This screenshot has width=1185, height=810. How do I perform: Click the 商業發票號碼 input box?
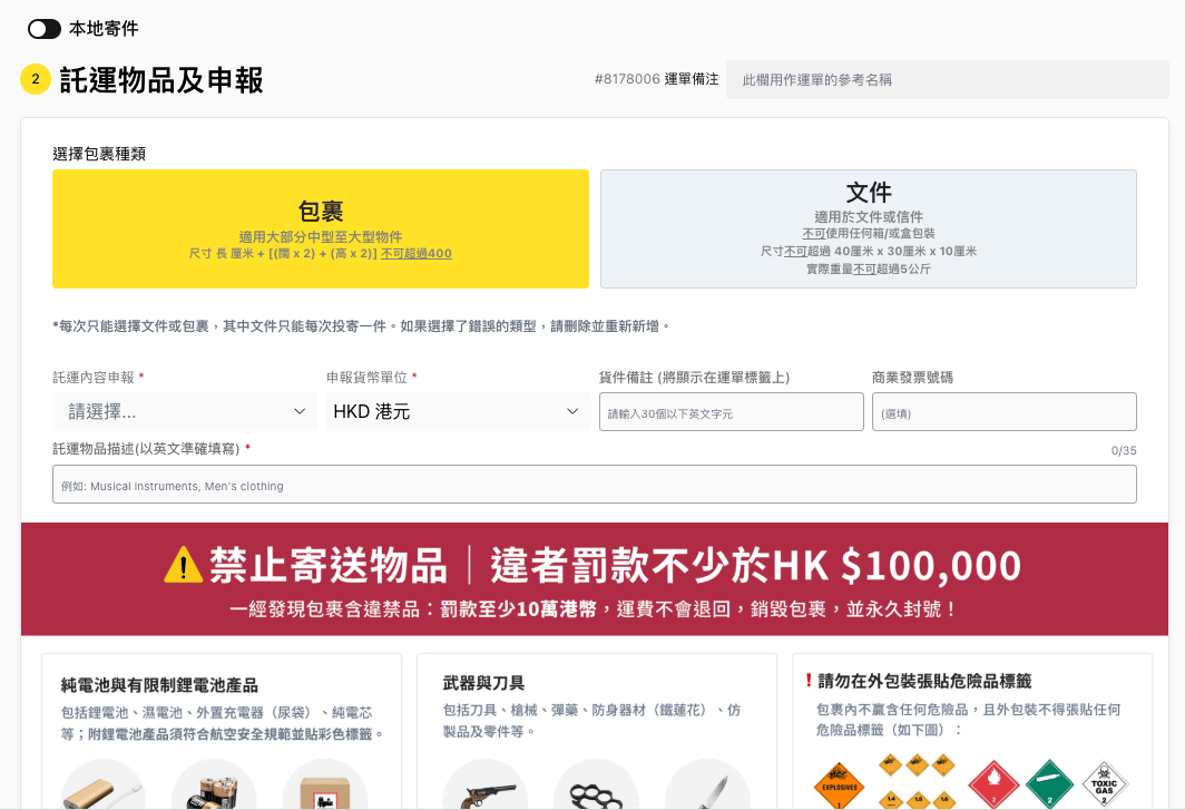click(x=1004, y=412)
